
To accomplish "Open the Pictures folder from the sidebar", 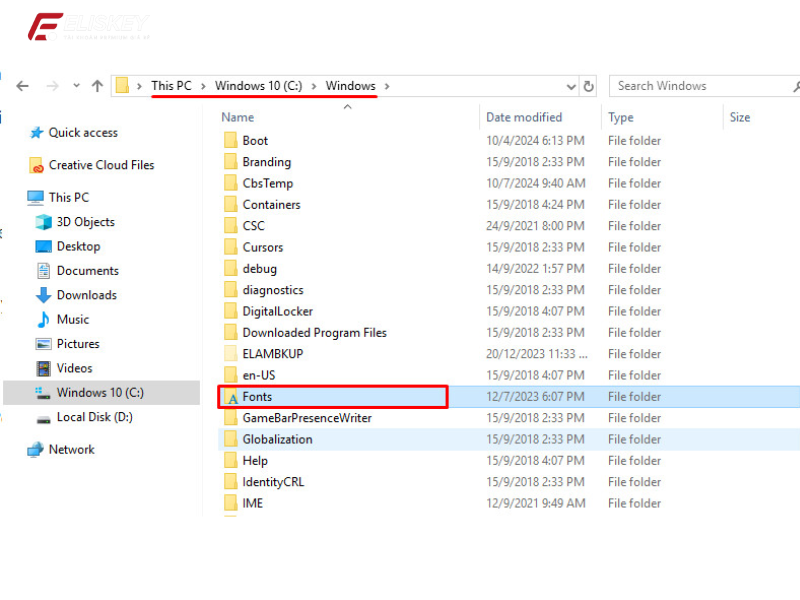I will click(73, 343).
